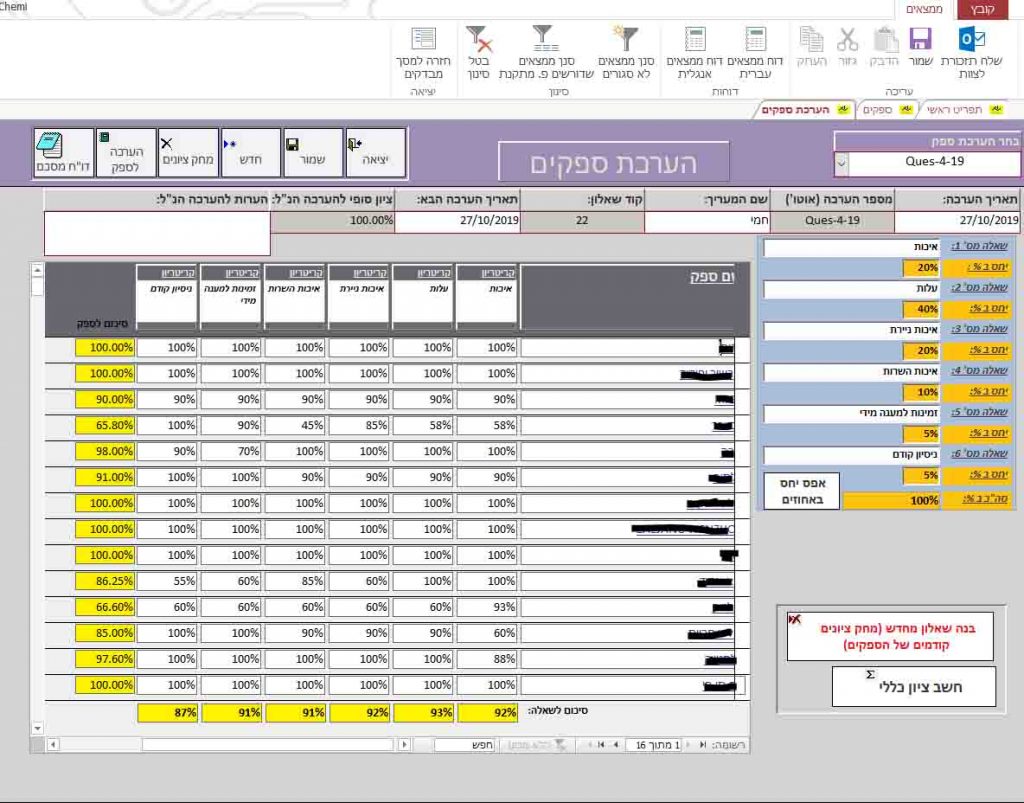Switch to the ספקים (suppliers) tab
The width and height of the screenshot is (1024, 803).
[883, 109]
